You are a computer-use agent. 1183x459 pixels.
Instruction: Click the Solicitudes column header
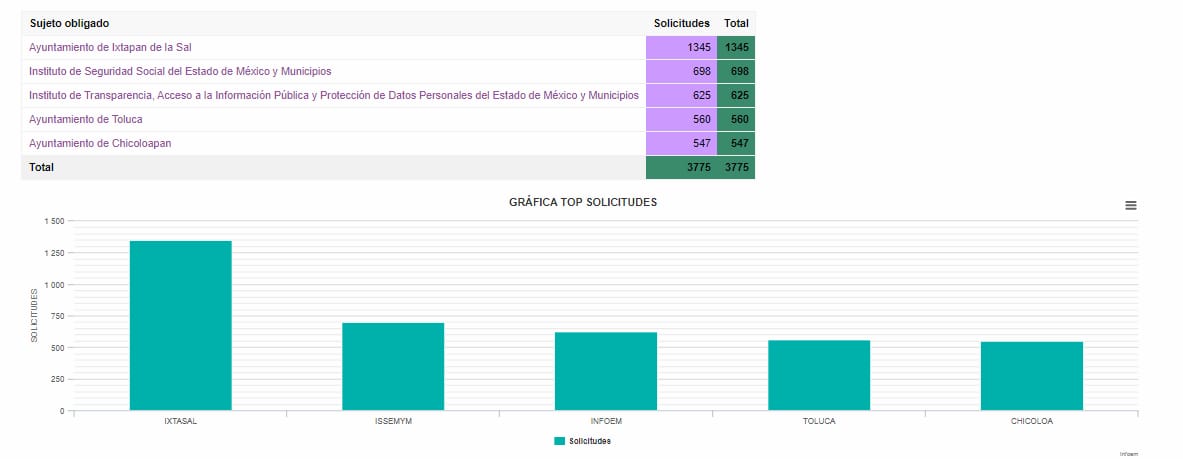[x=681, y=23]
